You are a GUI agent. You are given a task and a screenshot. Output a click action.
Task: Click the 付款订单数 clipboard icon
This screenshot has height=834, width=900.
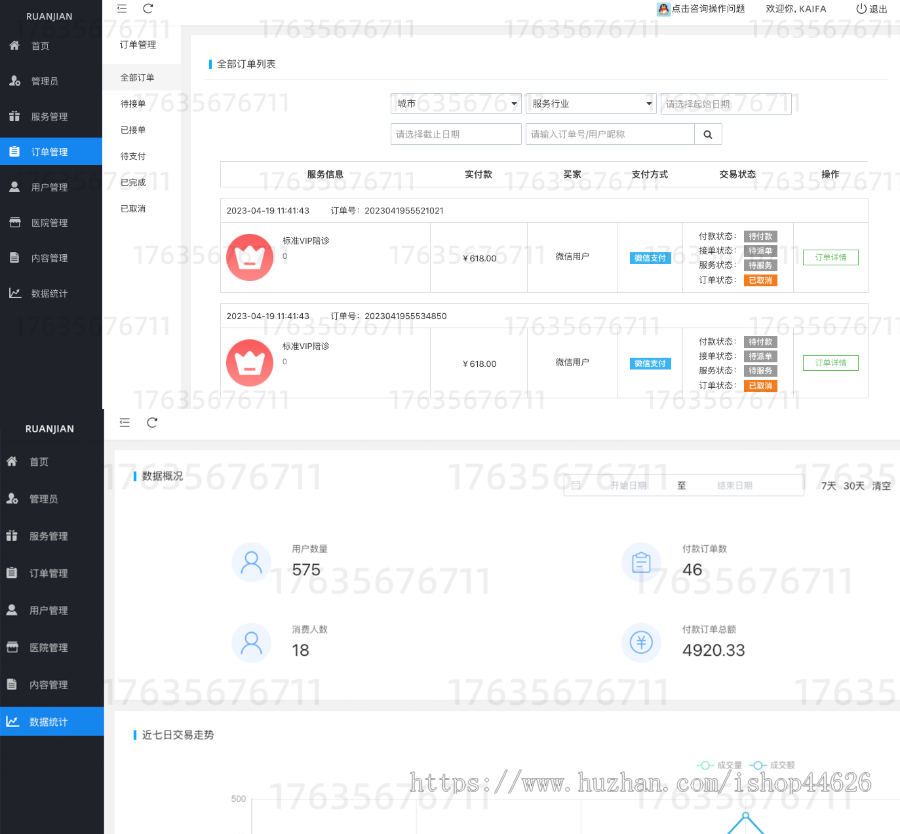click(641, 563)
